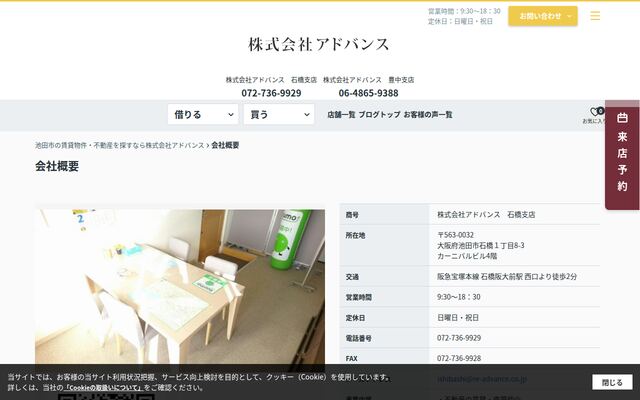Follow breadcrumb link 池田市の賃貸物件・不動産を探すなら

coord(120,145)
